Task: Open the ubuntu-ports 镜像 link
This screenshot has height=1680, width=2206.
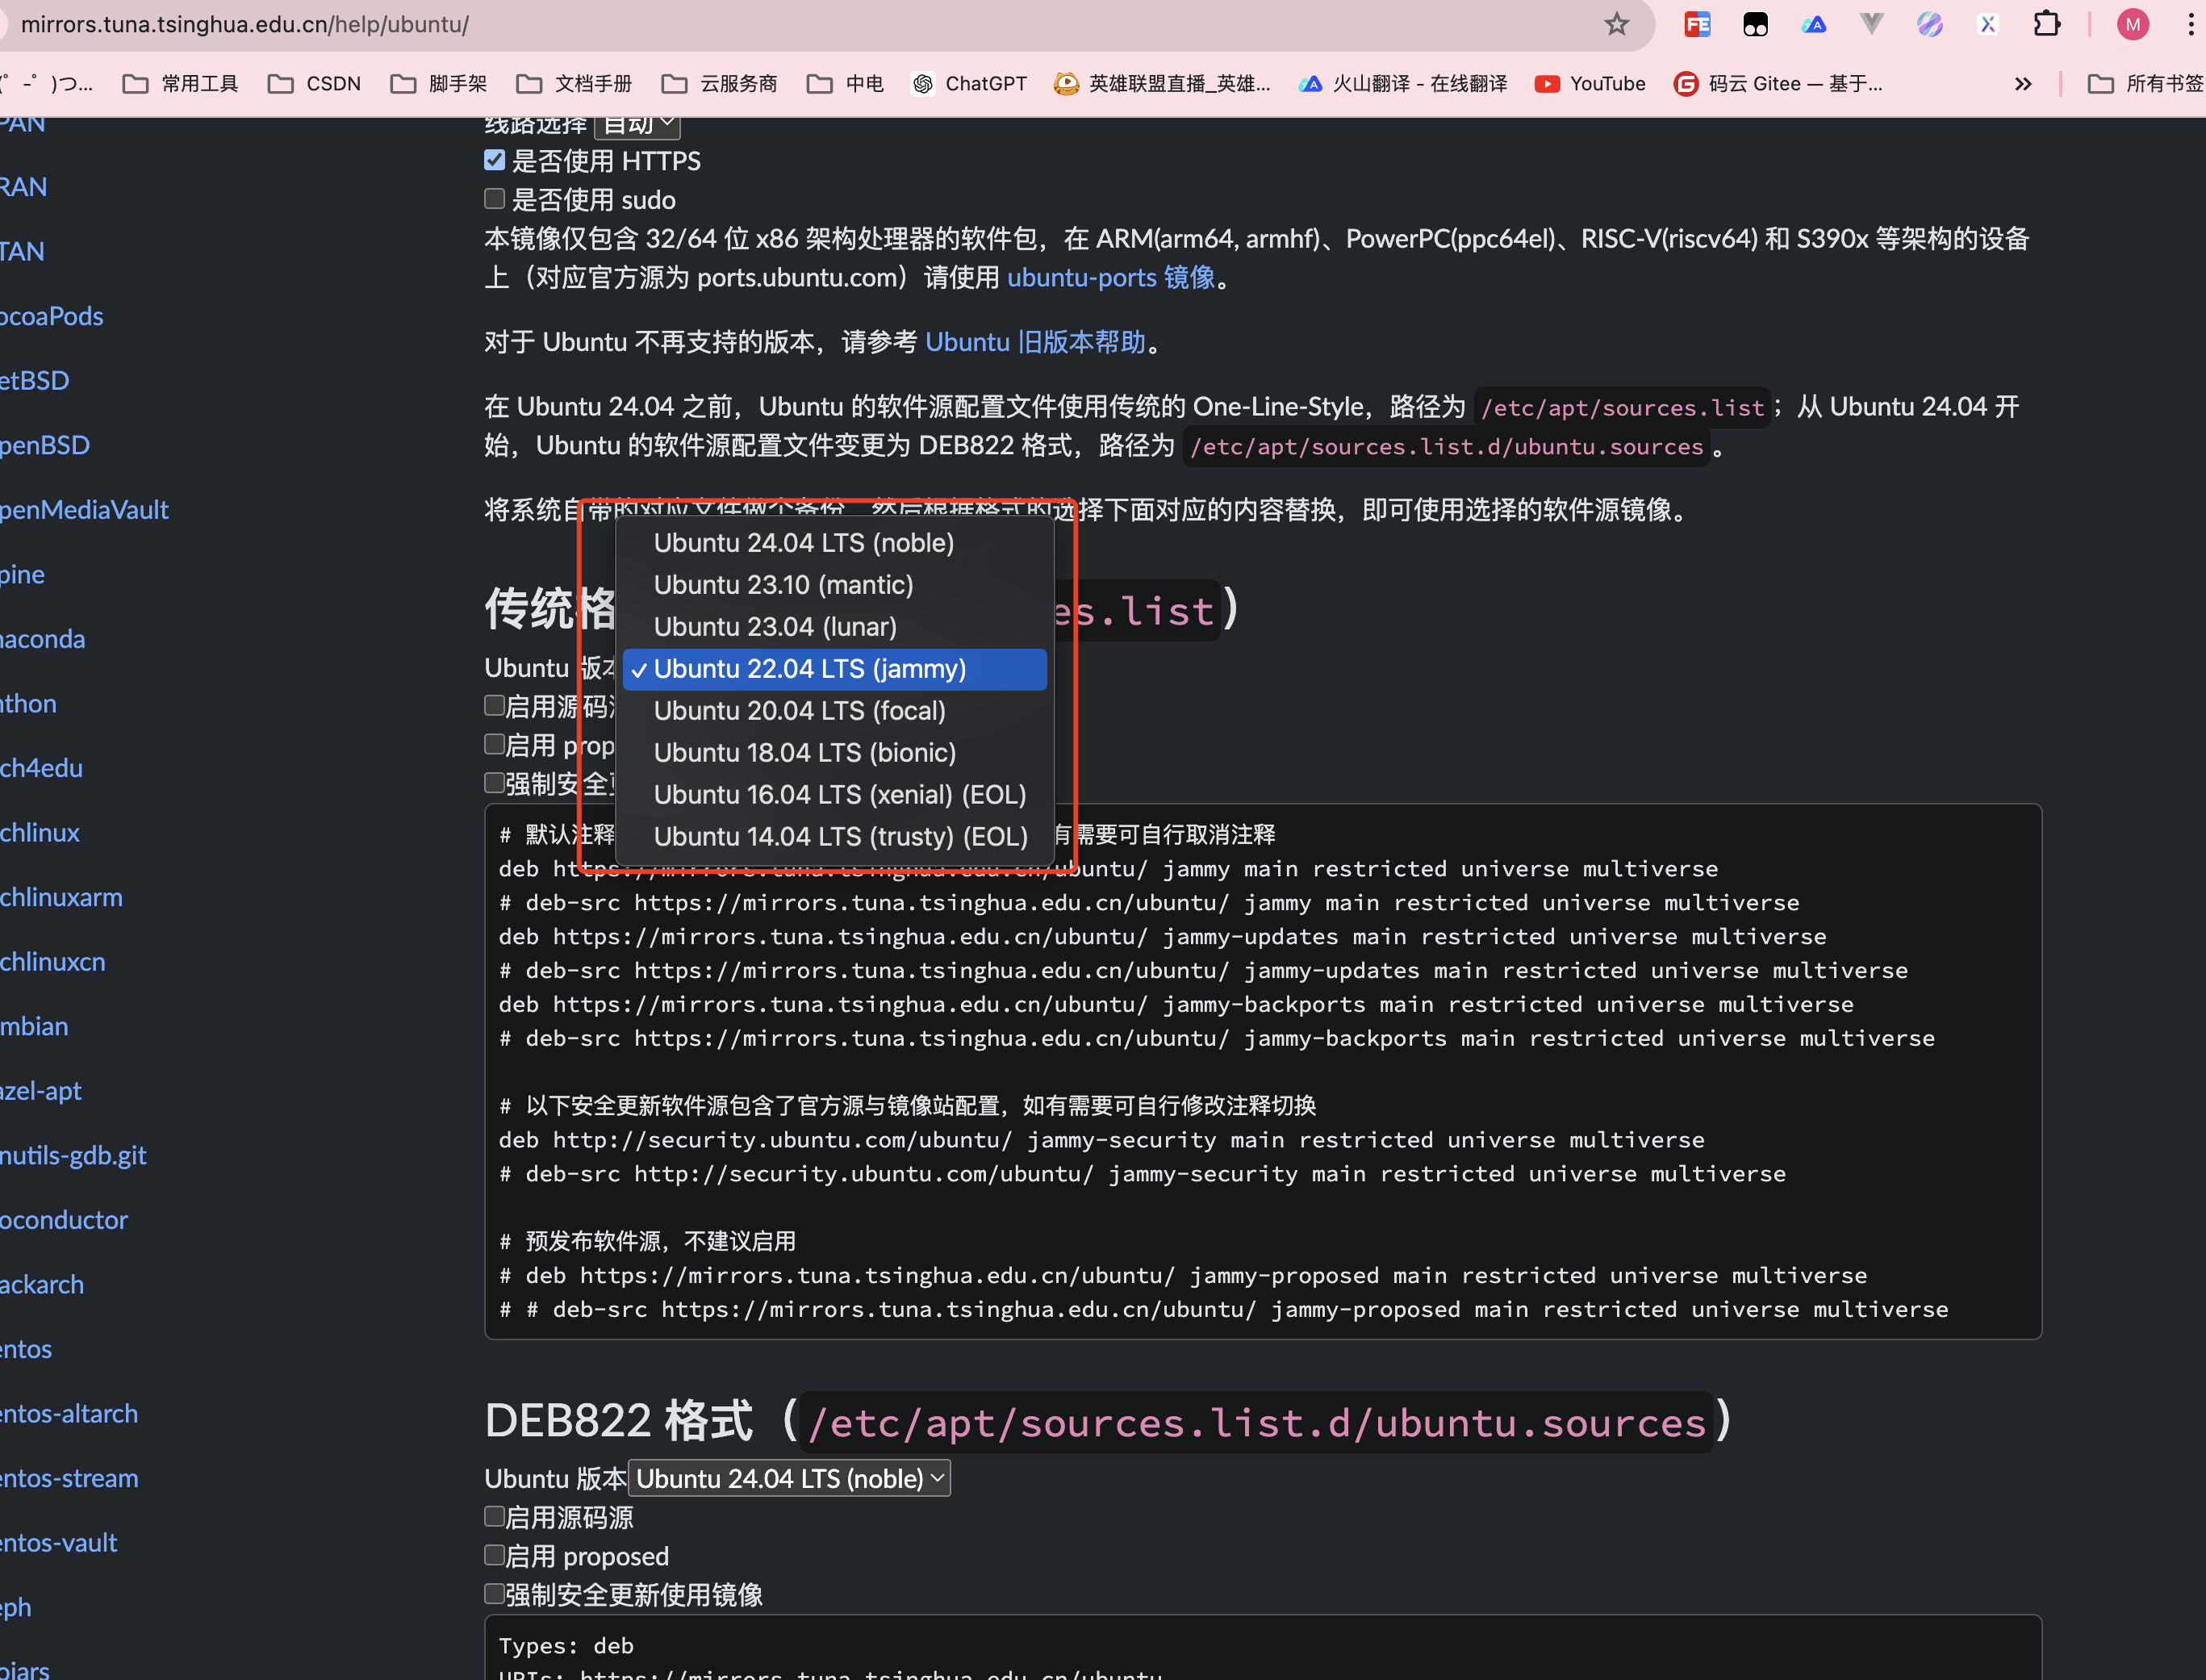Action: point(1111,277)
